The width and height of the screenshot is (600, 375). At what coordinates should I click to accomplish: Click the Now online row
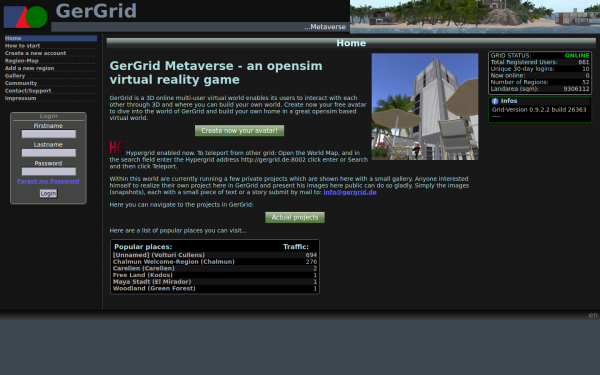coord(540,75)
